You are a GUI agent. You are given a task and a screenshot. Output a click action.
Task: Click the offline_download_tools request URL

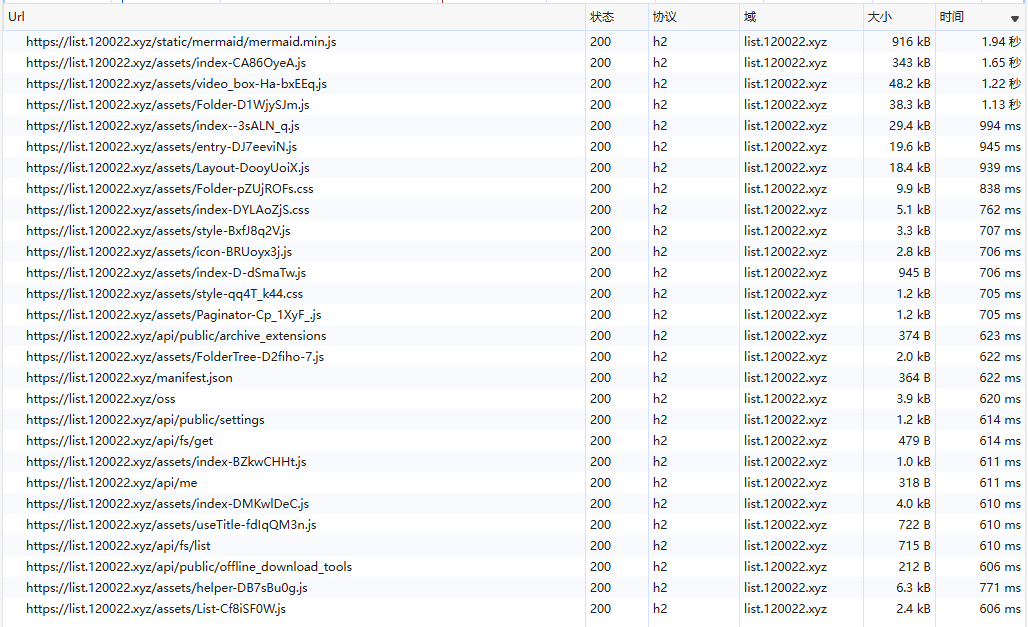[x=189, y=567]
